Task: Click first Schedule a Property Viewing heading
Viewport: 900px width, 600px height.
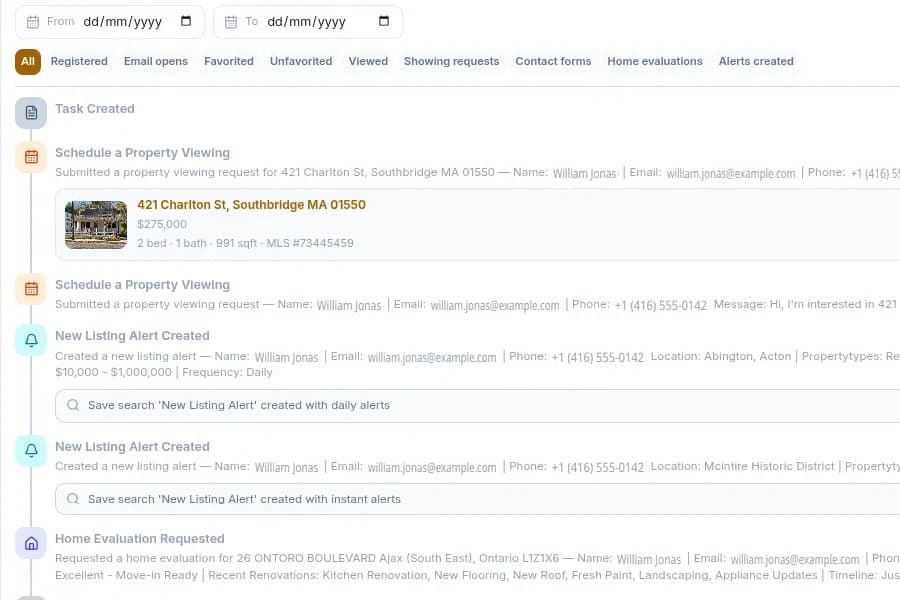Action: click(142, 153)
